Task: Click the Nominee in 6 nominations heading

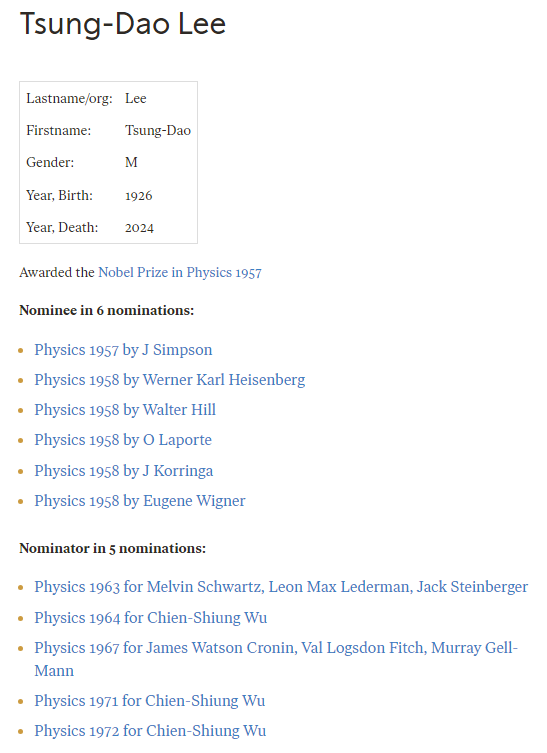Action: click(x=107, y=310)
